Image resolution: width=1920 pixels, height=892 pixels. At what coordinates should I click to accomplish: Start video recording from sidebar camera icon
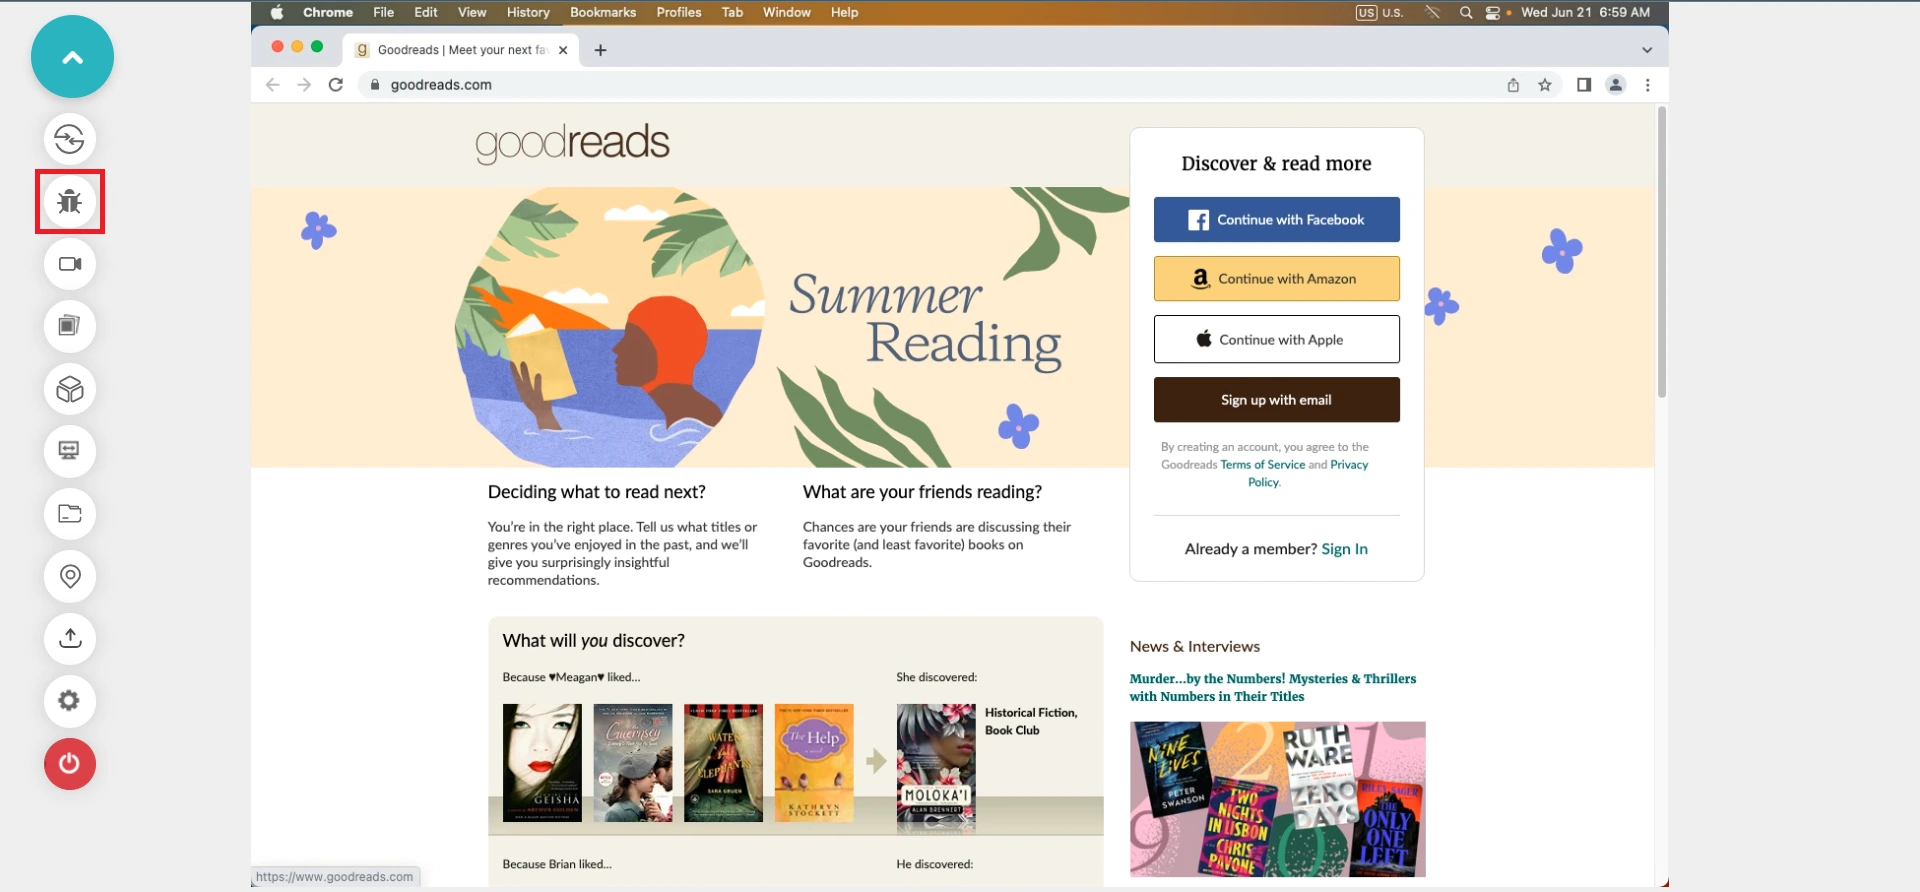70,264
